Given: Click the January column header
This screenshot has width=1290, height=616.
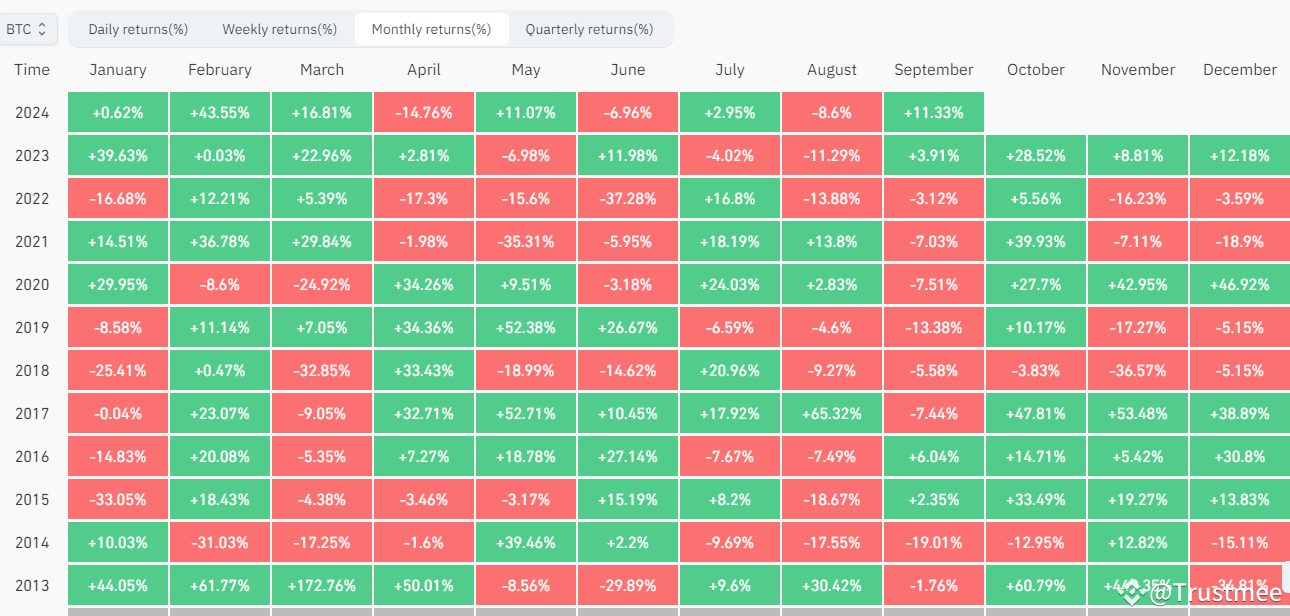Looking at the screenshot, I should tap(117, 69).
